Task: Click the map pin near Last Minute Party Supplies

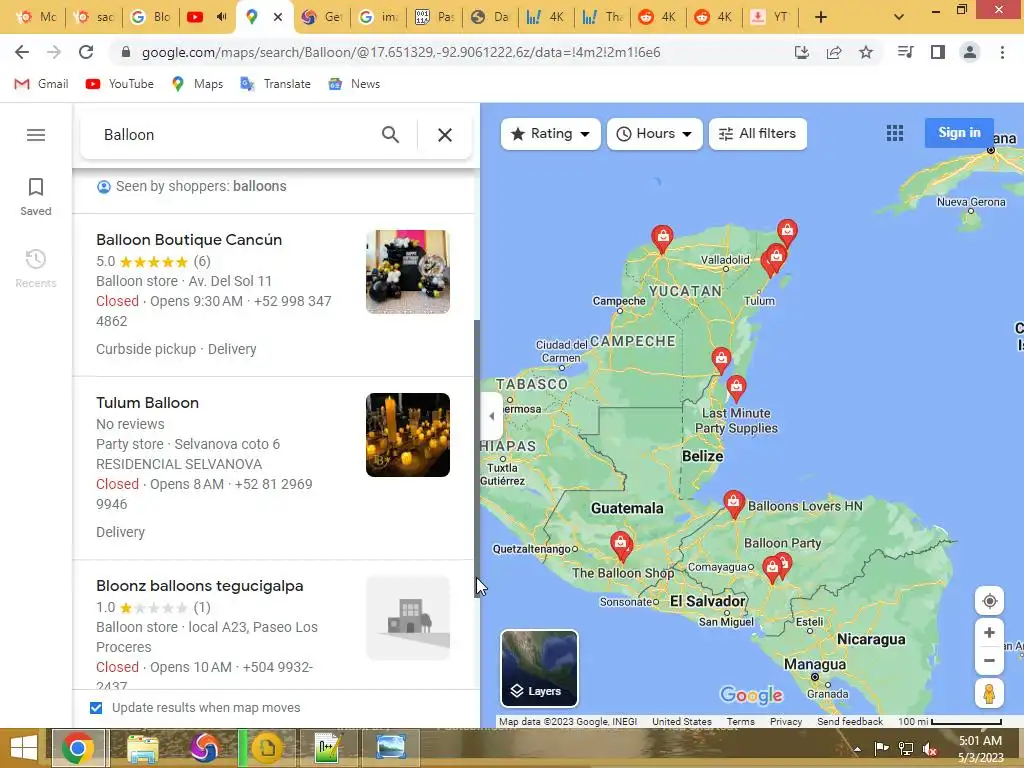Action: coord(736,389)
